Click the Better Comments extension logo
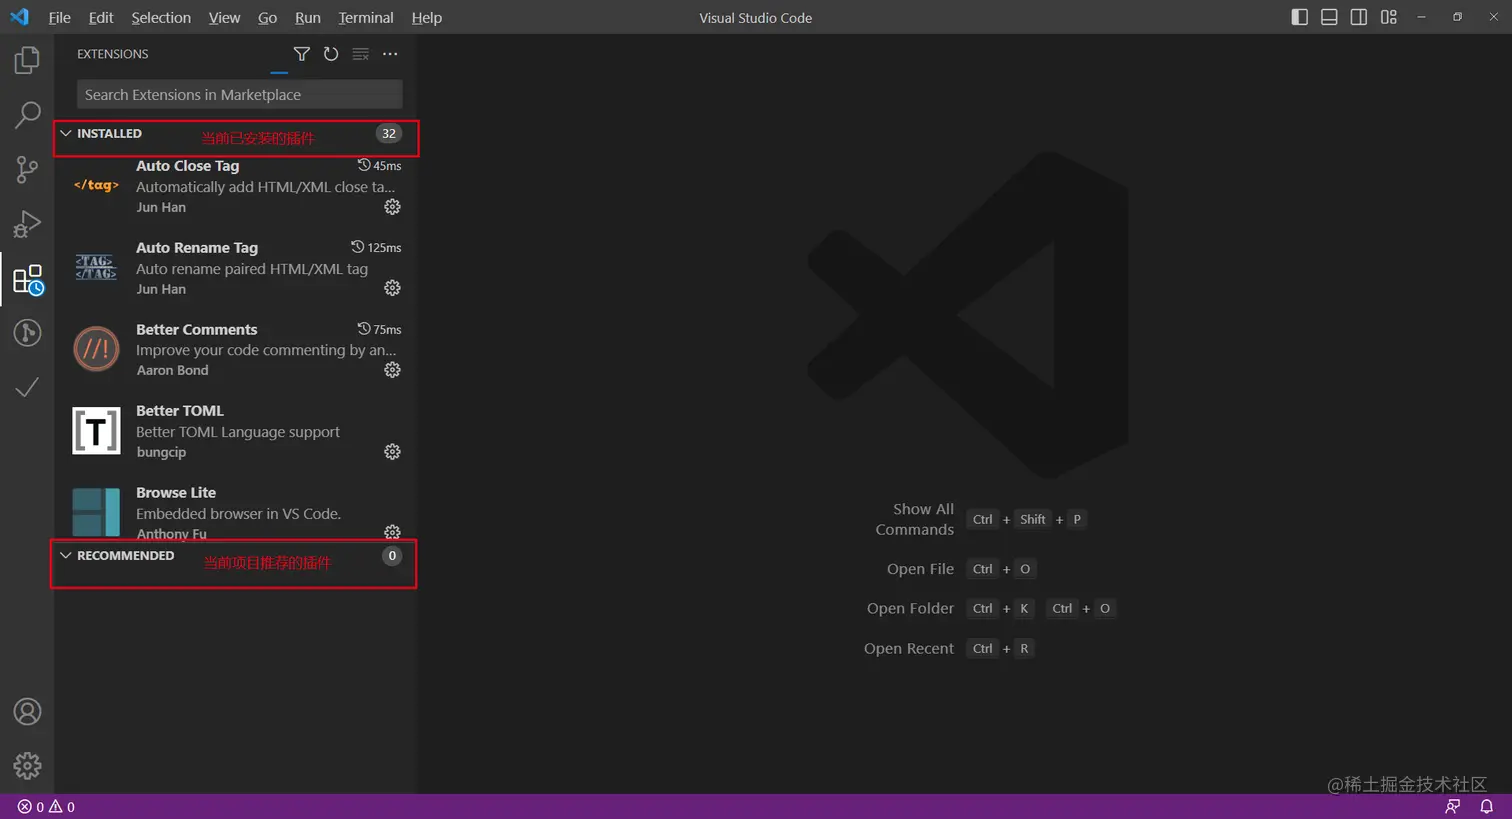 coord(96,349)
